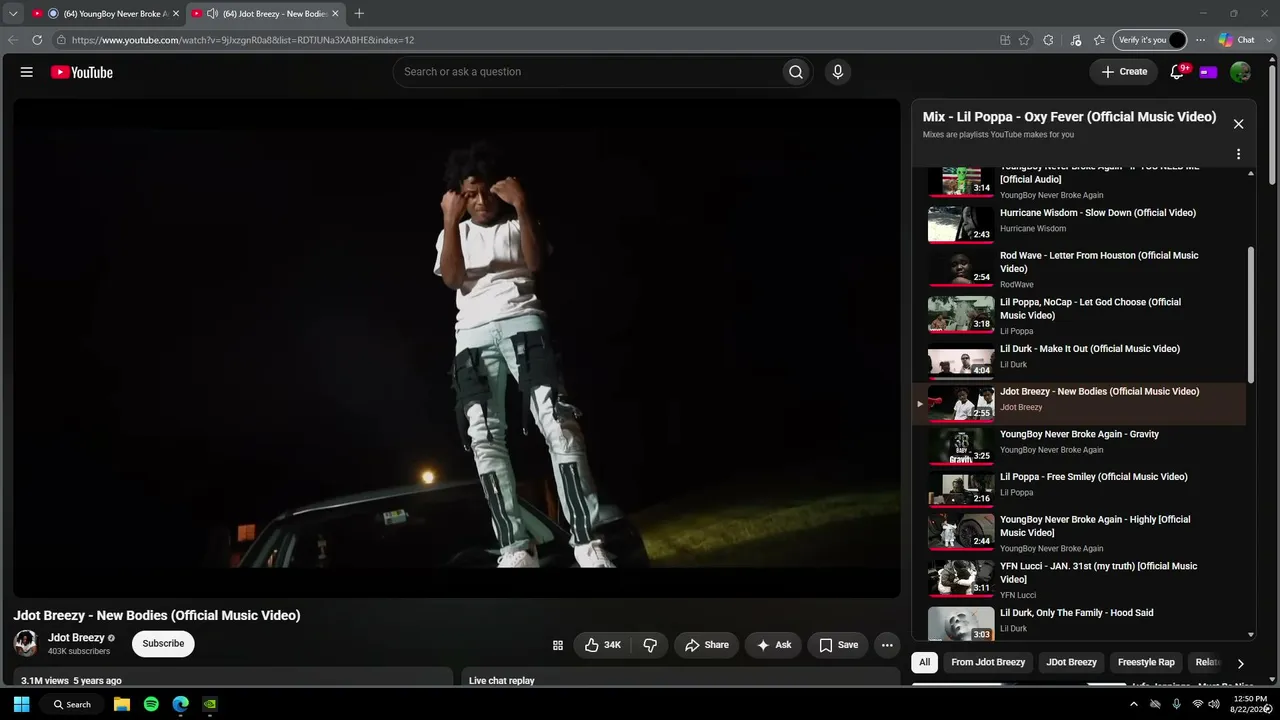This screenshot has height=720, width=1280.
Task: Click the grid icon beside the like button
Action: [558, 645]
